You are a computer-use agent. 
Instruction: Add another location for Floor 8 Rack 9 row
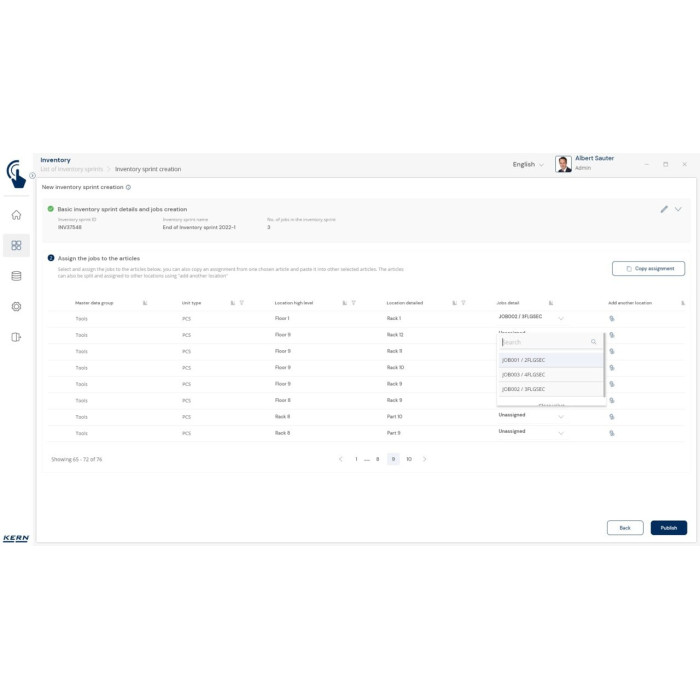[612, 400]
